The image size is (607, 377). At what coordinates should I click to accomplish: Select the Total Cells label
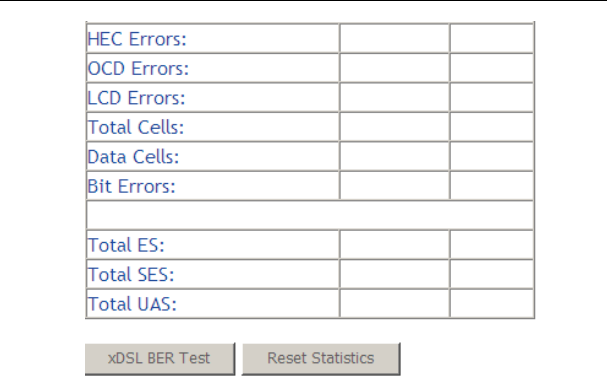136,127
